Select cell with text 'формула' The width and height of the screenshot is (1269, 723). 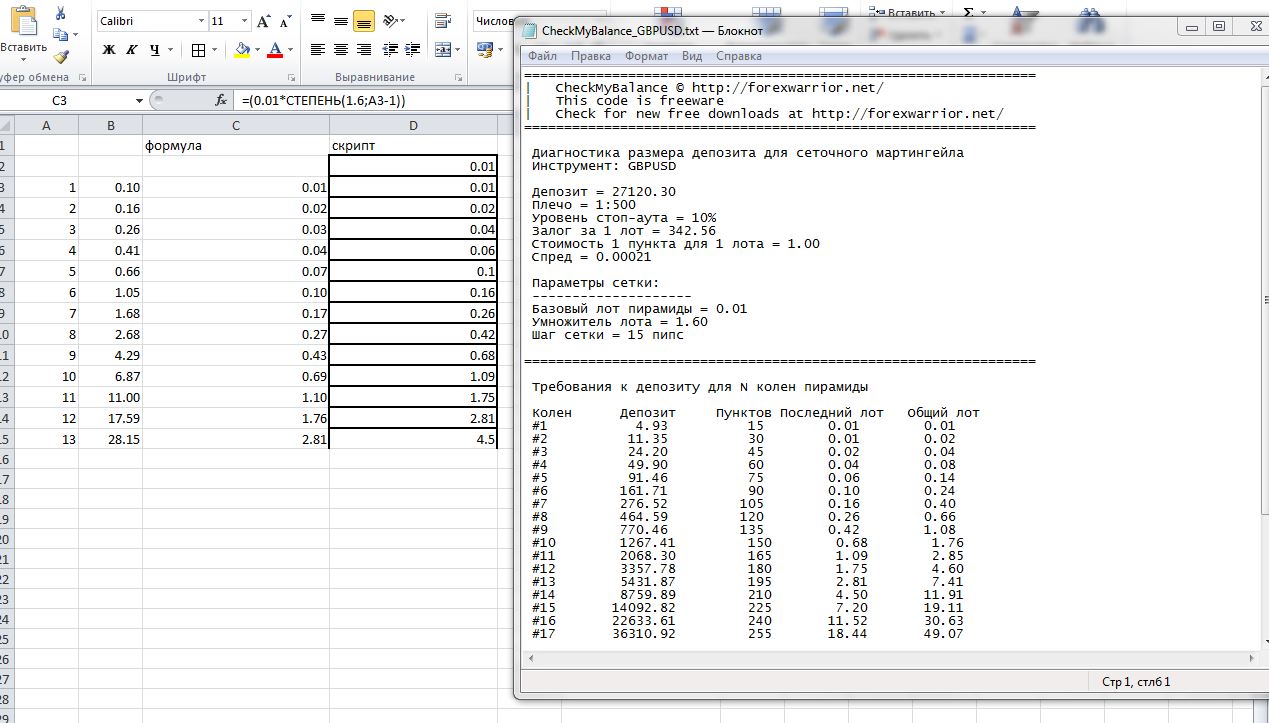235,146
